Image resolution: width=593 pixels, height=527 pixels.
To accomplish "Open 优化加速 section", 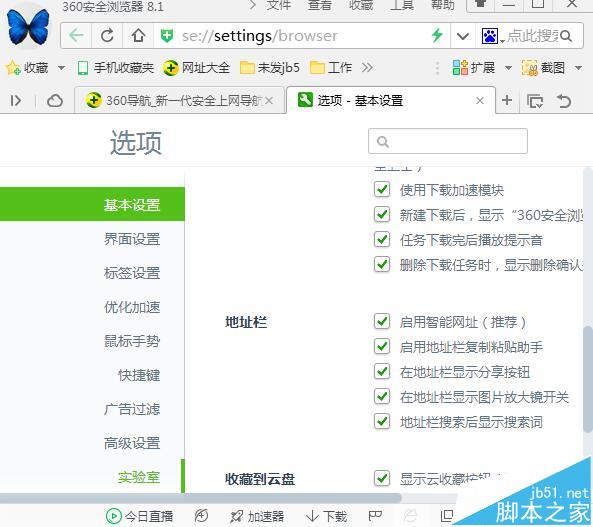I will tap(132, 307).
